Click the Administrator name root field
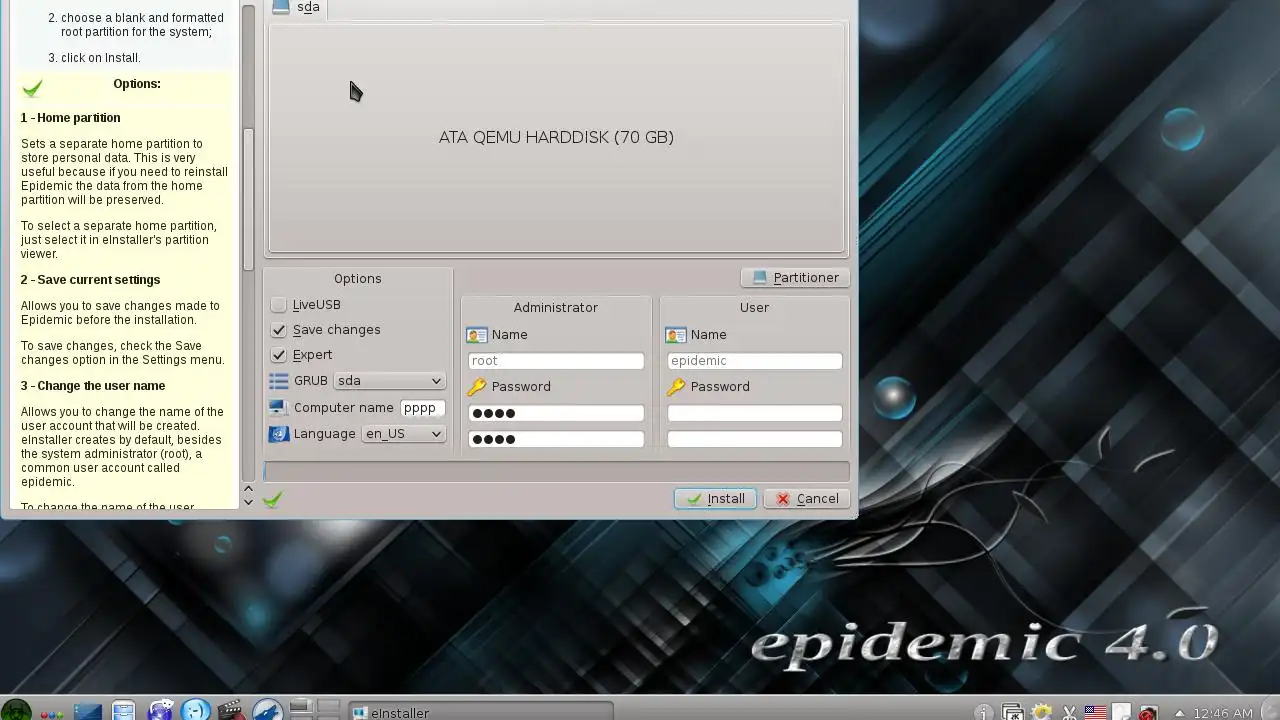 556,361
